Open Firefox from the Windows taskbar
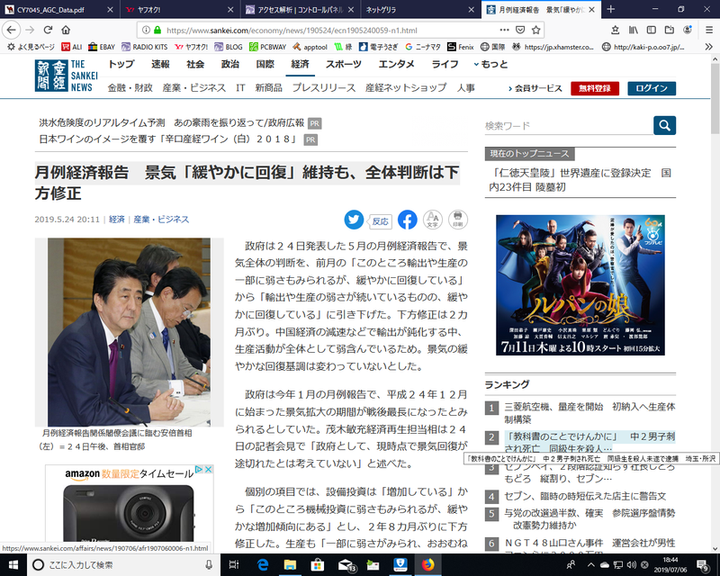The image size is (720, 576). tap(427, 565)
